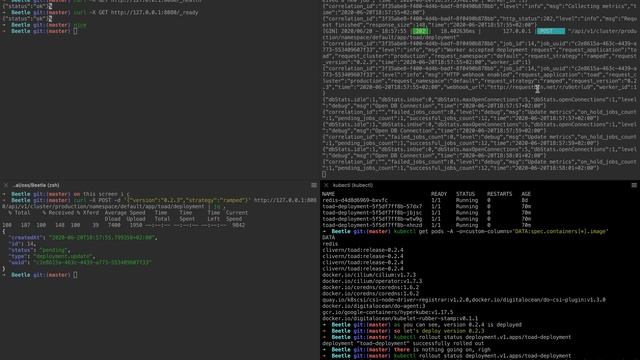Select the Beetle (zsh) pane title label
The height and width of the screenshot is (360, 640).
(36, 185)
